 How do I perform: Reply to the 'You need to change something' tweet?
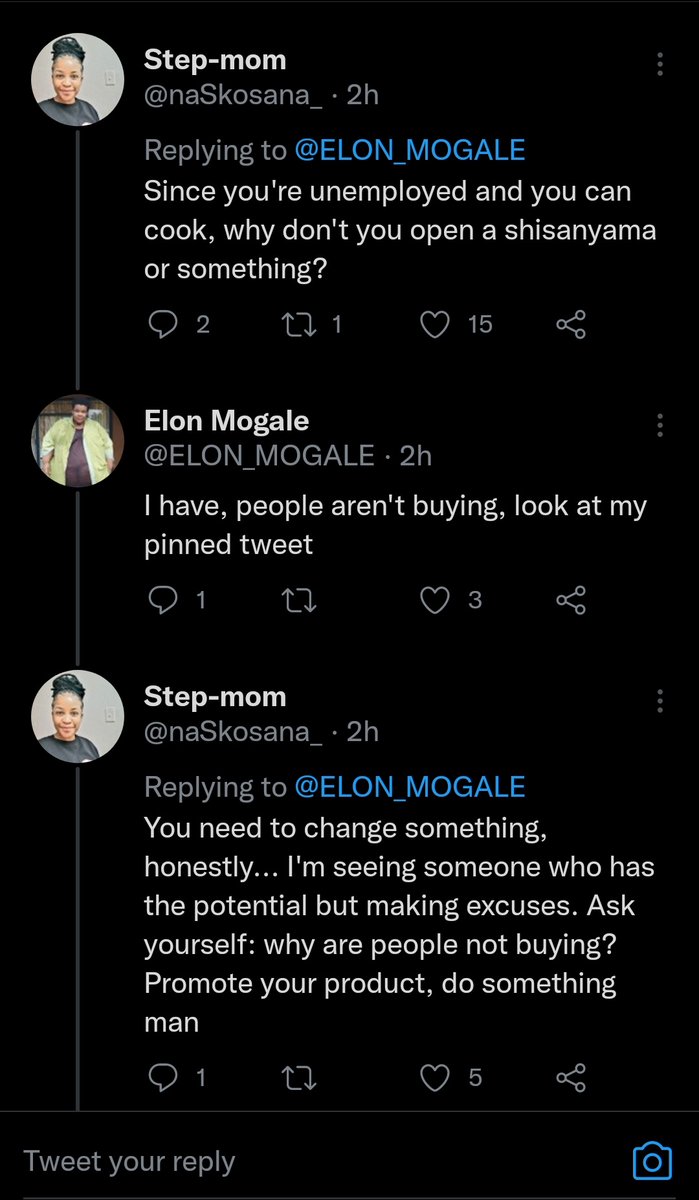pyautogui.click(x=162, y=1077)
